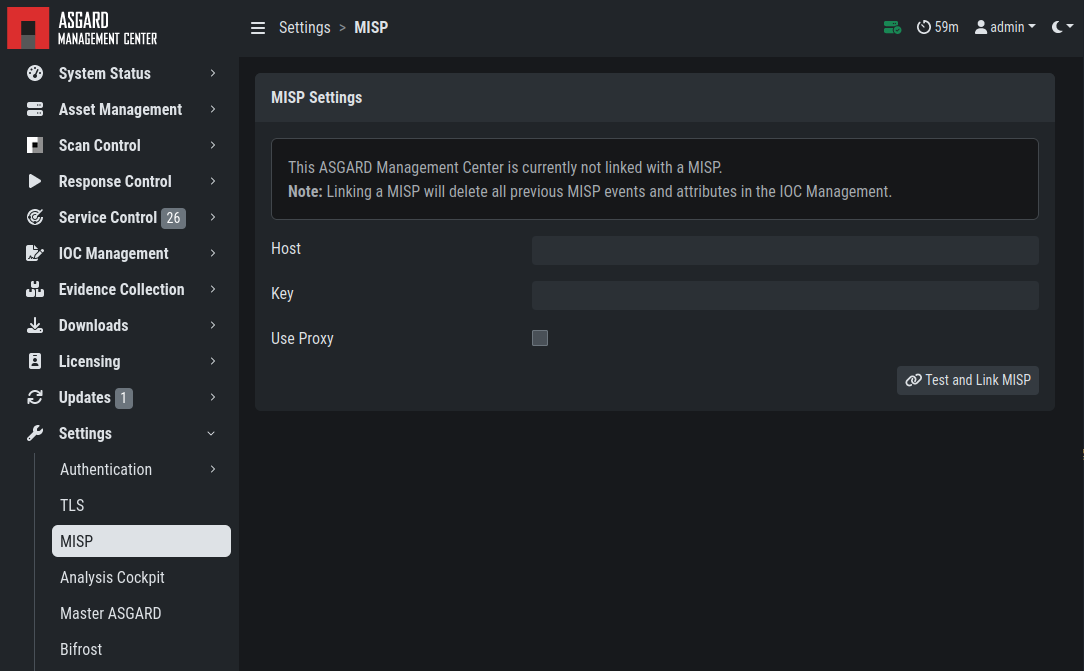Expand Service Control chevron
The image size is (1084, 671).
pos(212,217)
